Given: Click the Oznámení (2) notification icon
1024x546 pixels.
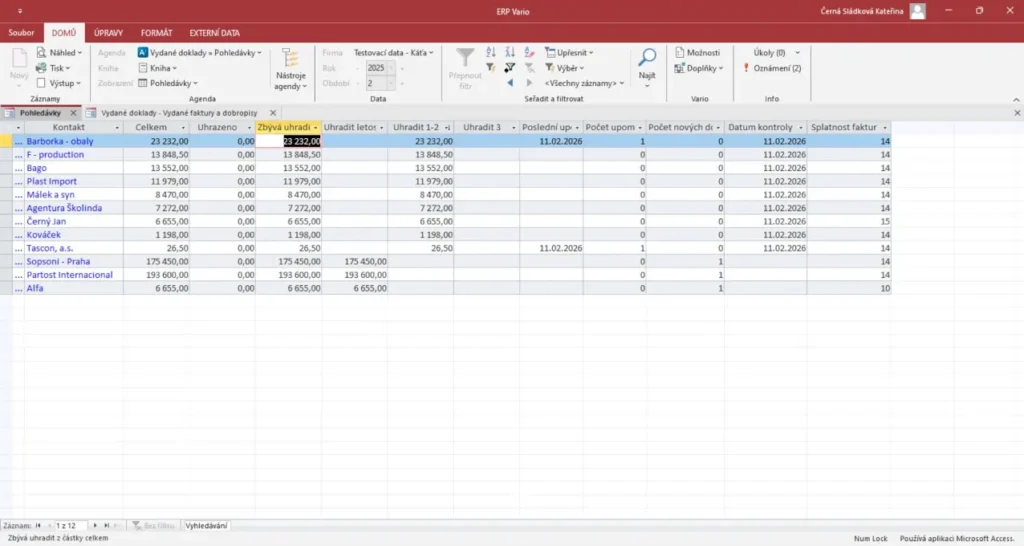Looking at the screenshot, I should click(x=746, y=68).
